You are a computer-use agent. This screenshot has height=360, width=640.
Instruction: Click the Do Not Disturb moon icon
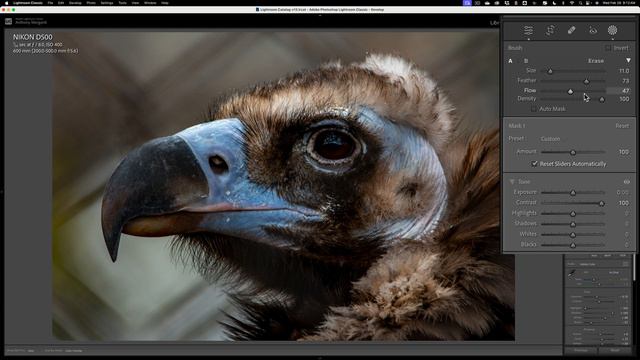click(554, 3)
